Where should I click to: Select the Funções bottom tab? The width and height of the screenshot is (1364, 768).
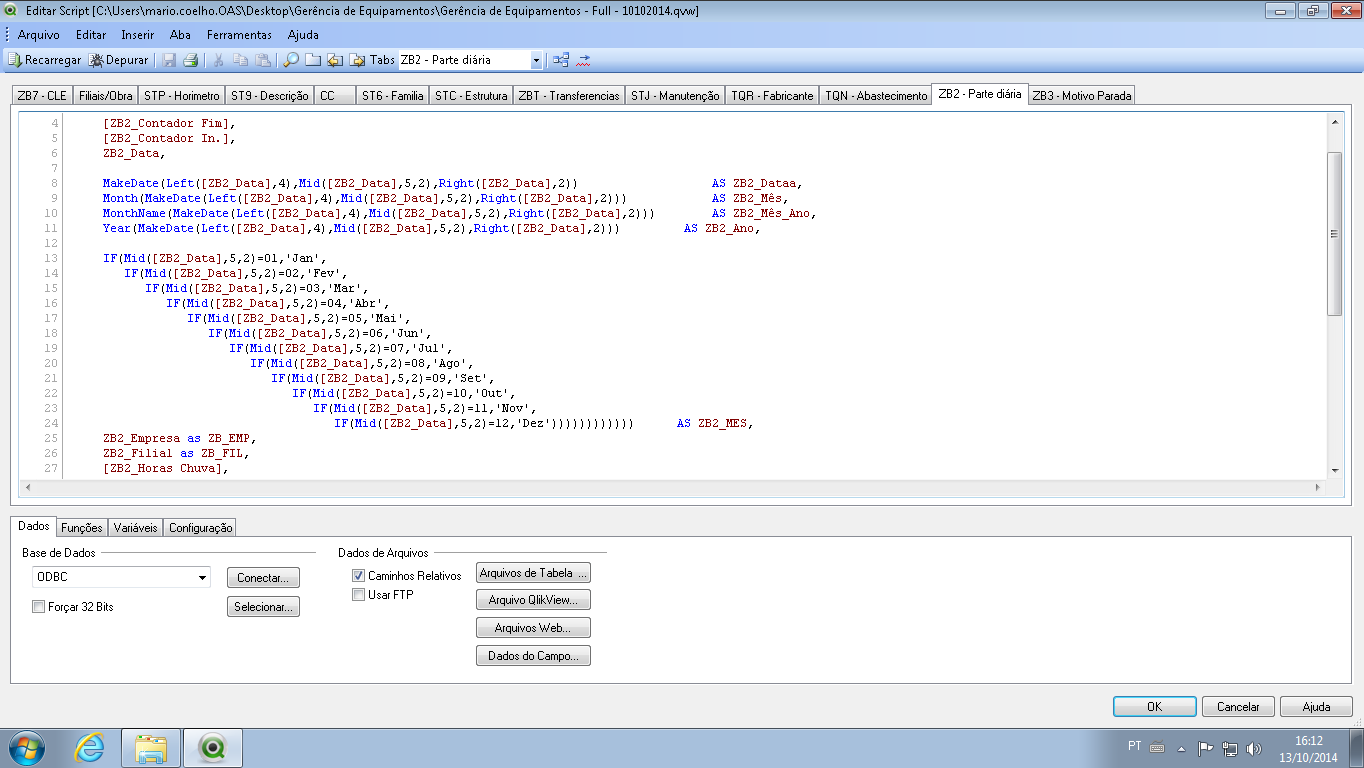[81, 527]
